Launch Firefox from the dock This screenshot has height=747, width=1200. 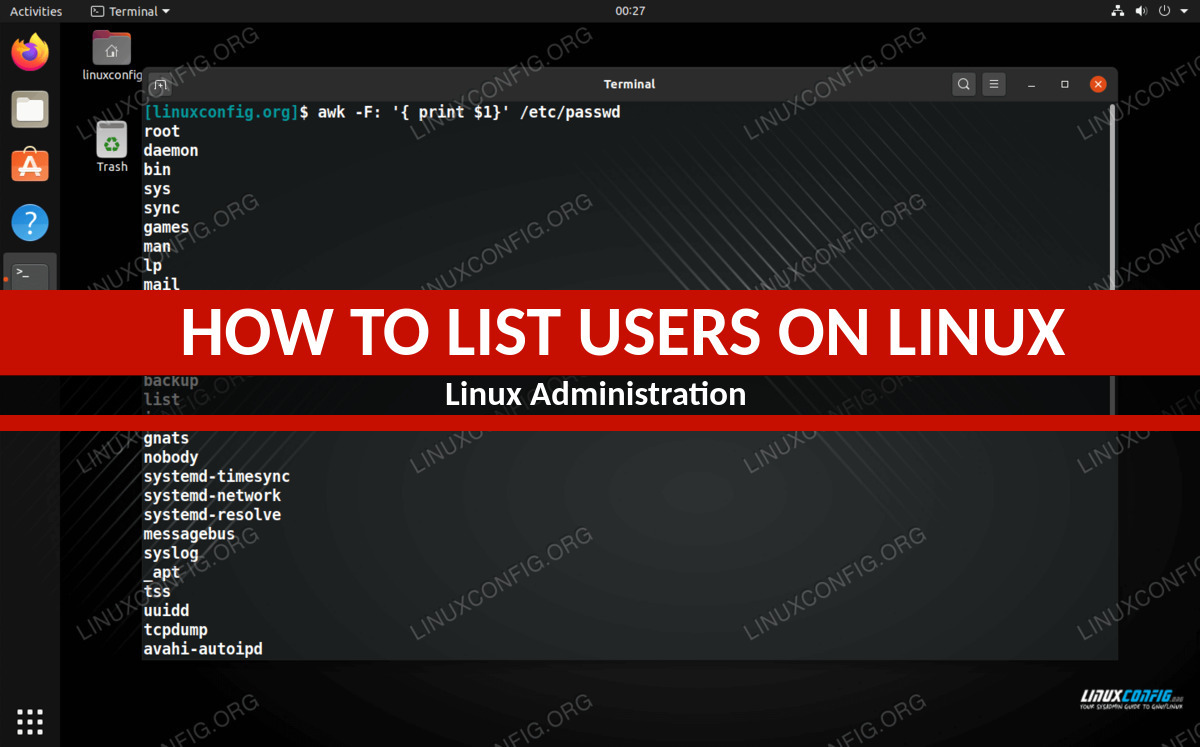click(x=30, y=52)
